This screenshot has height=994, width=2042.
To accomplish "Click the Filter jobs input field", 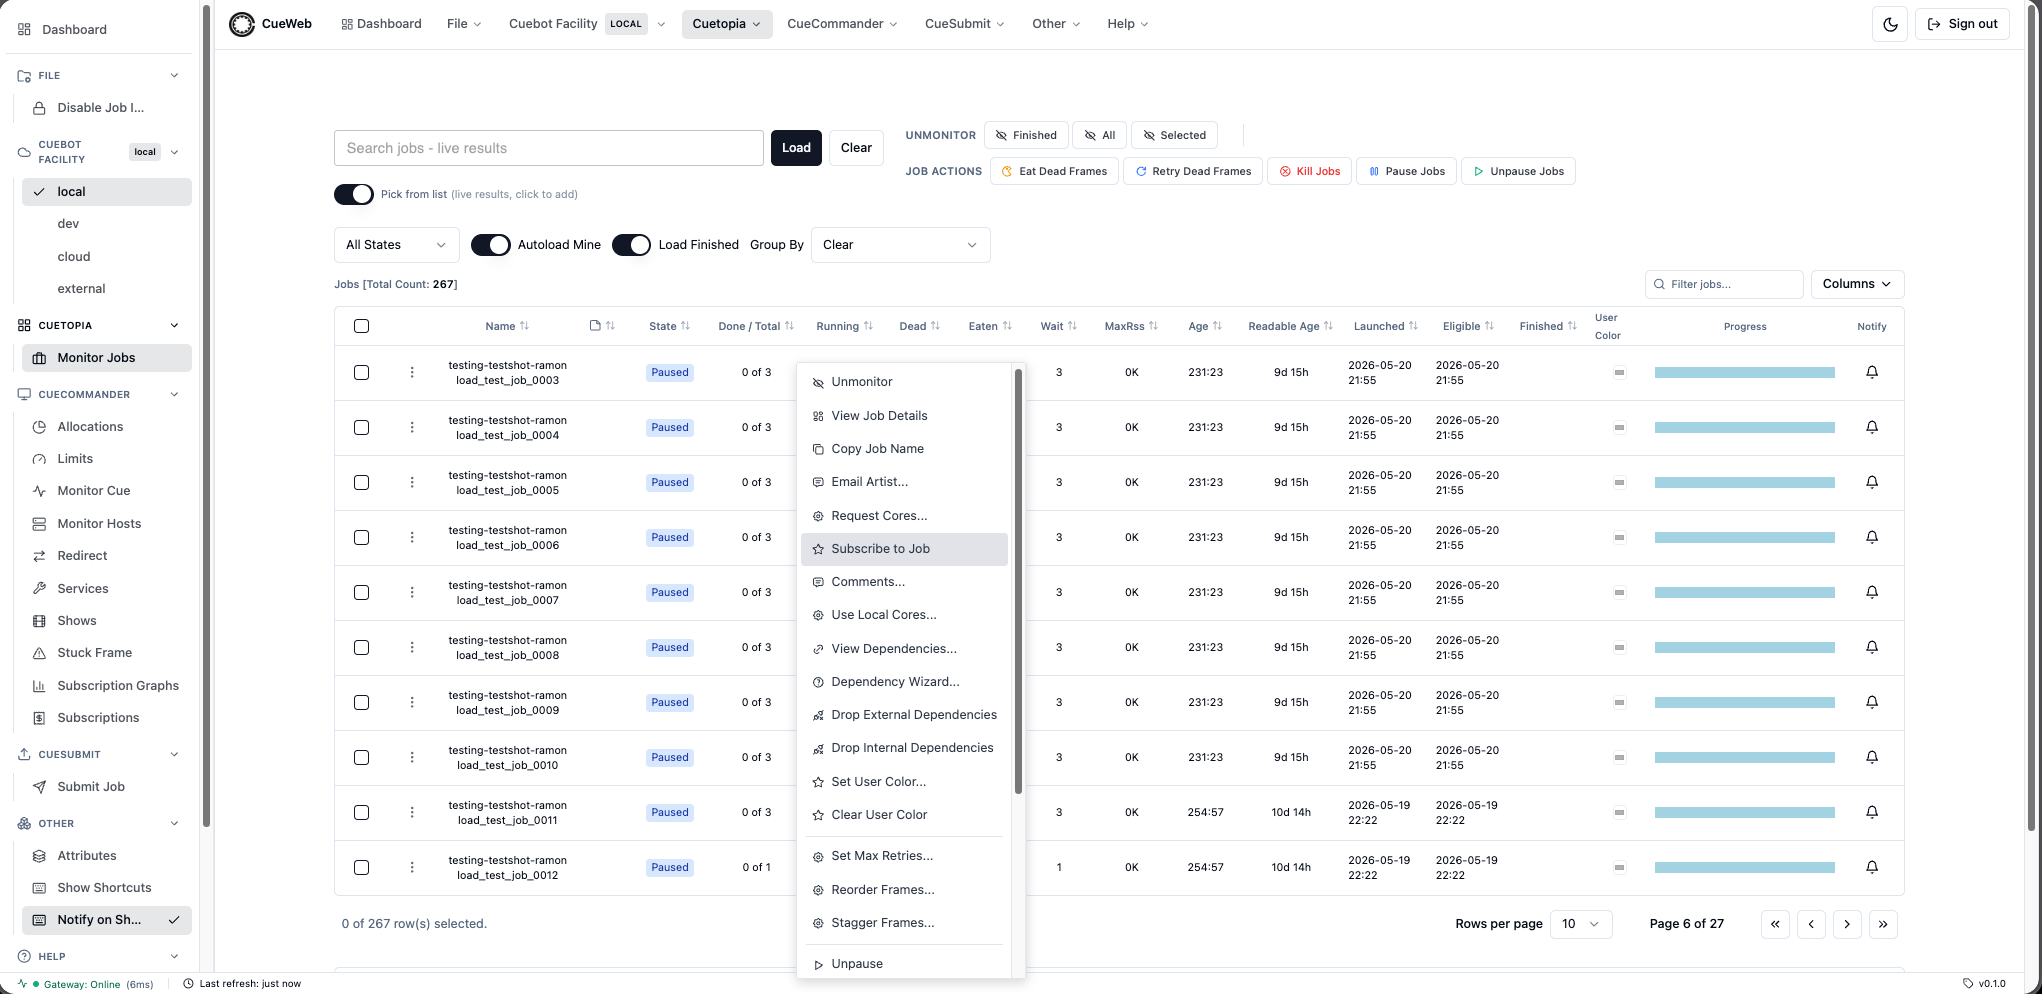I will [1724, 284].
